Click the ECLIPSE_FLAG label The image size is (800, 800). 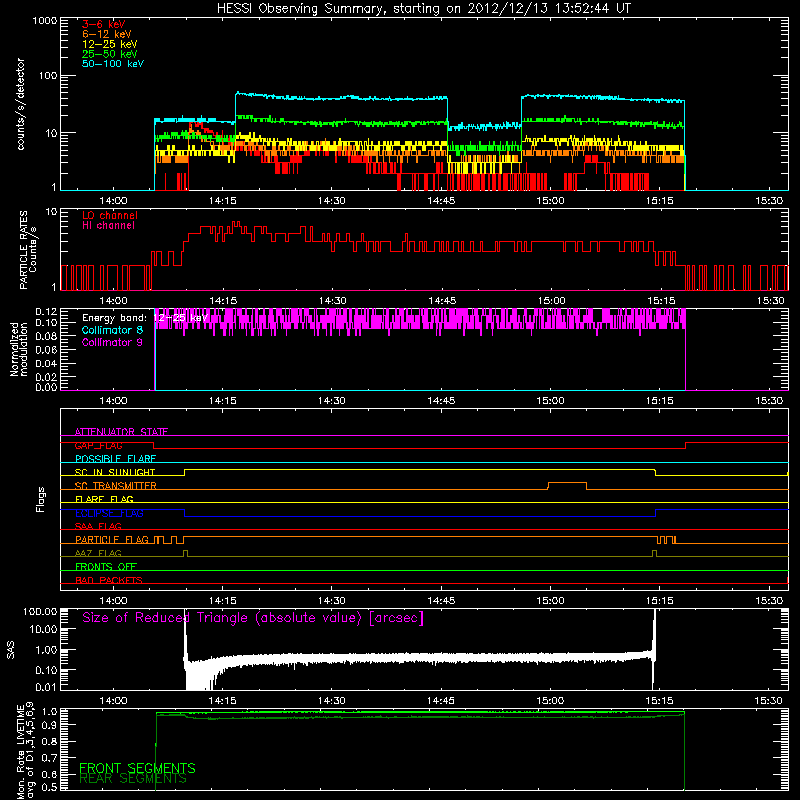[x=109, y=513]
